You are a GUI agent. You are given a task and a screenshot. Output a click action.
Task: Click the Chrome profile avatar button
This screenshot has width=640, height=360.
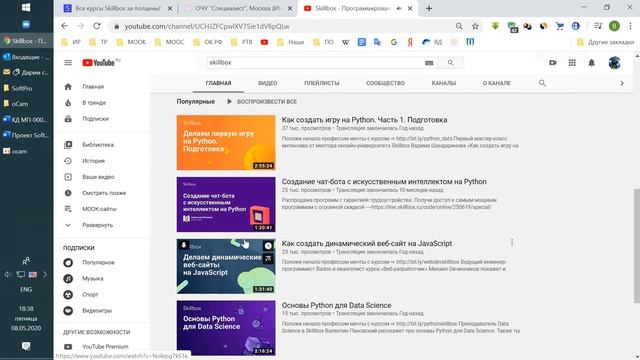pos(614,26)
